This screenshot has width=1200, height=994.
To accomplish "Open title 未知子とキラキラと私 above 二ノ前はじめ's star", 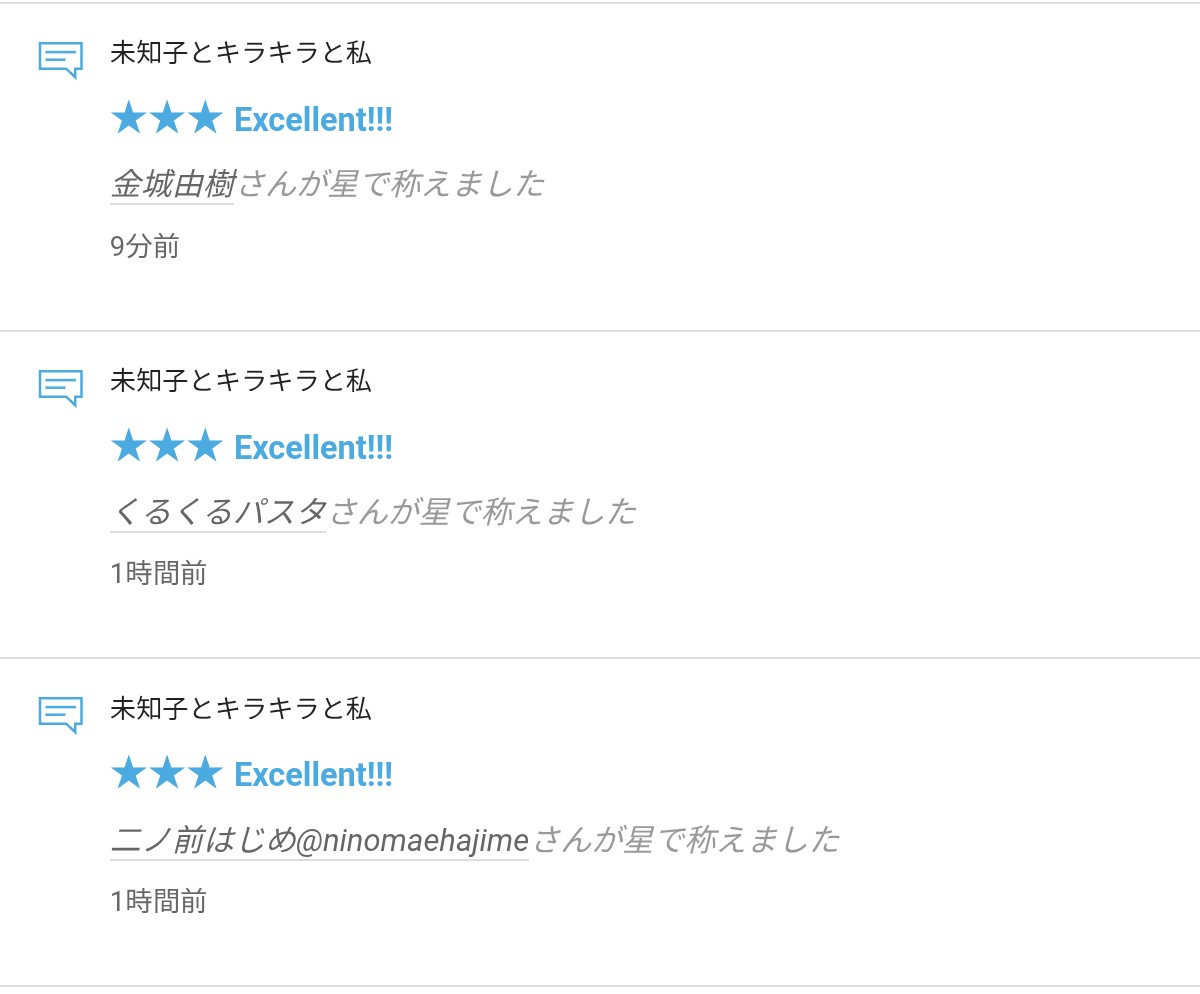I will point(240,709).
